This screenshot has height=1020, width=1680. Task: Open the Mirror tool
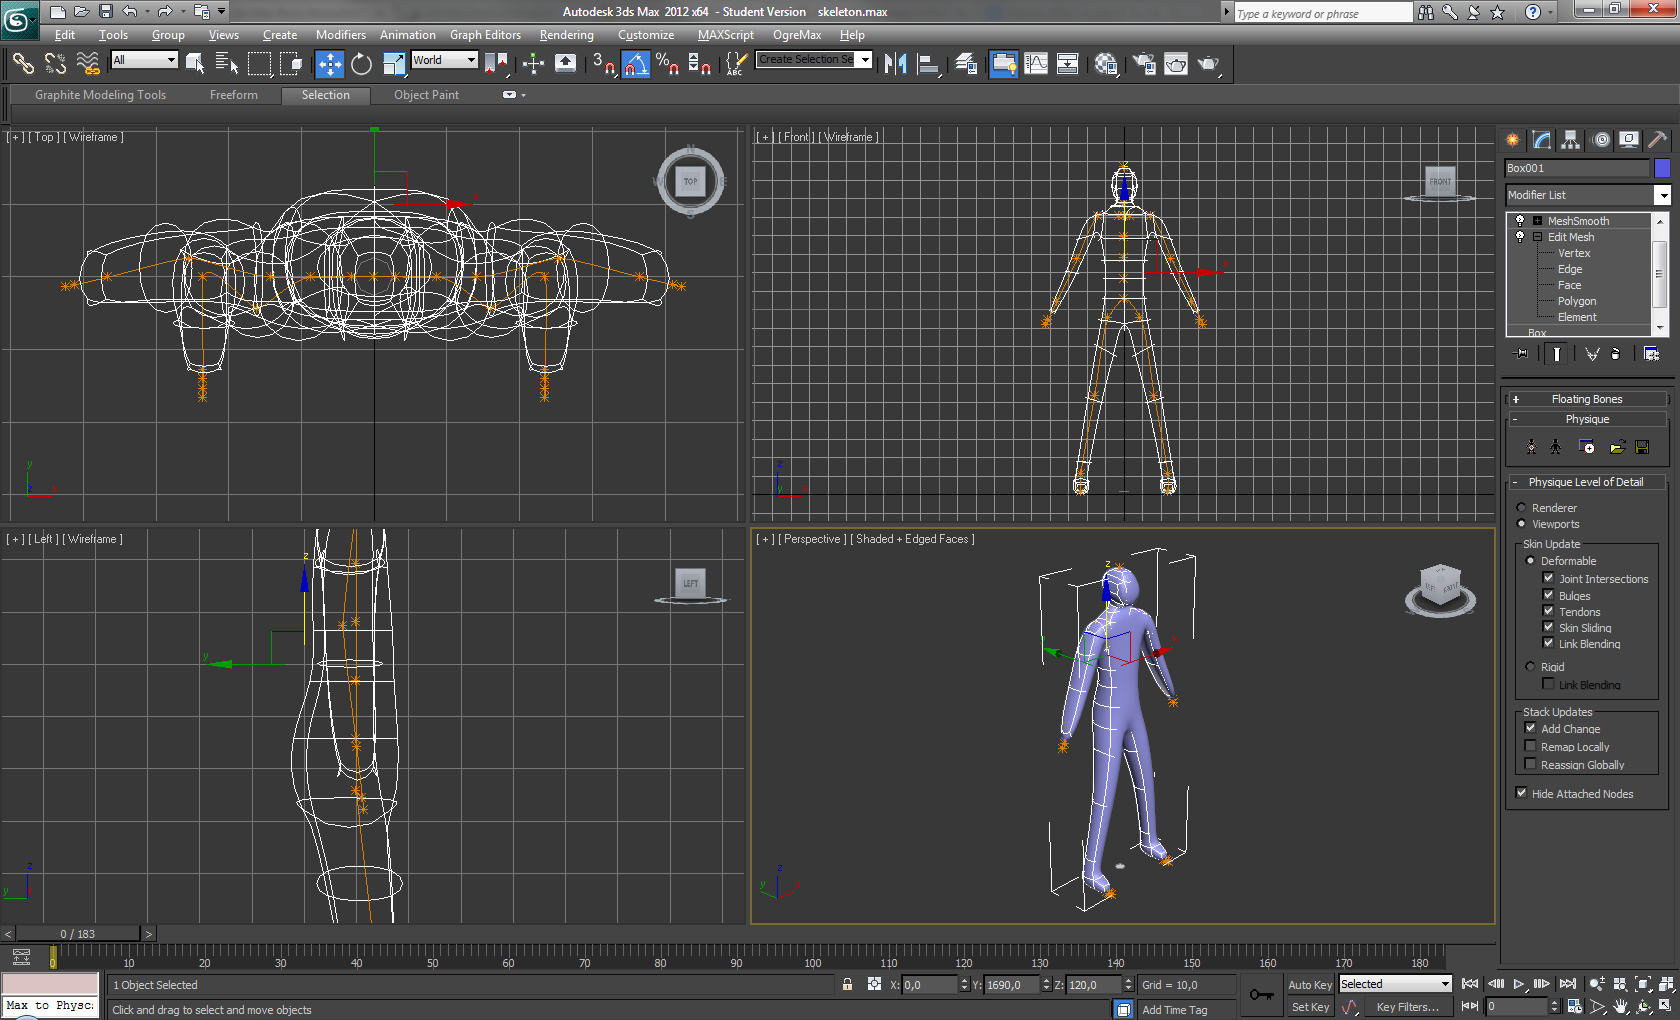(895, 63)
